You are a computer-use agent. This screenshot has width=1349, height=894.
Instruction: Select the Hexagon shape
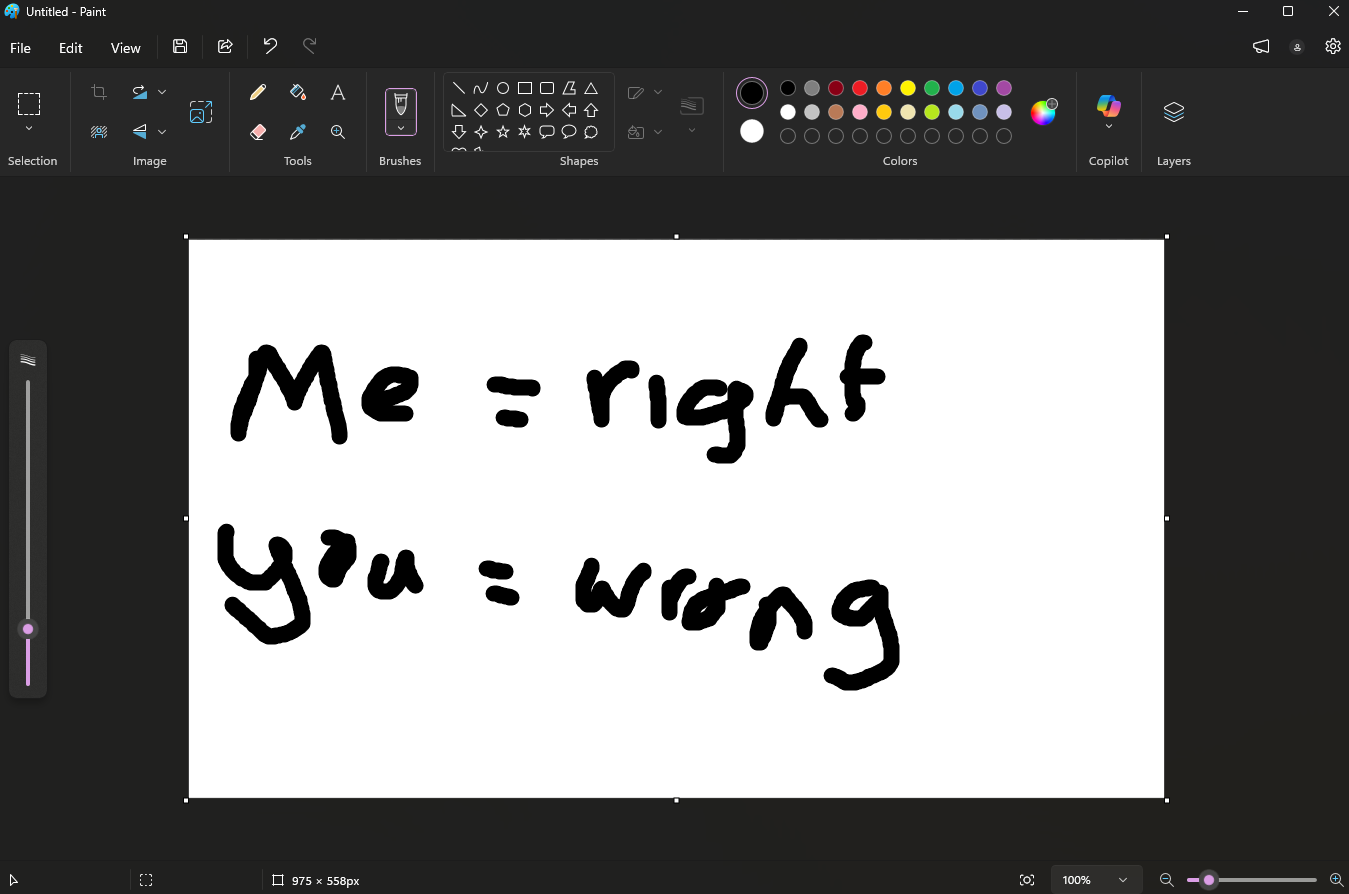525,110
